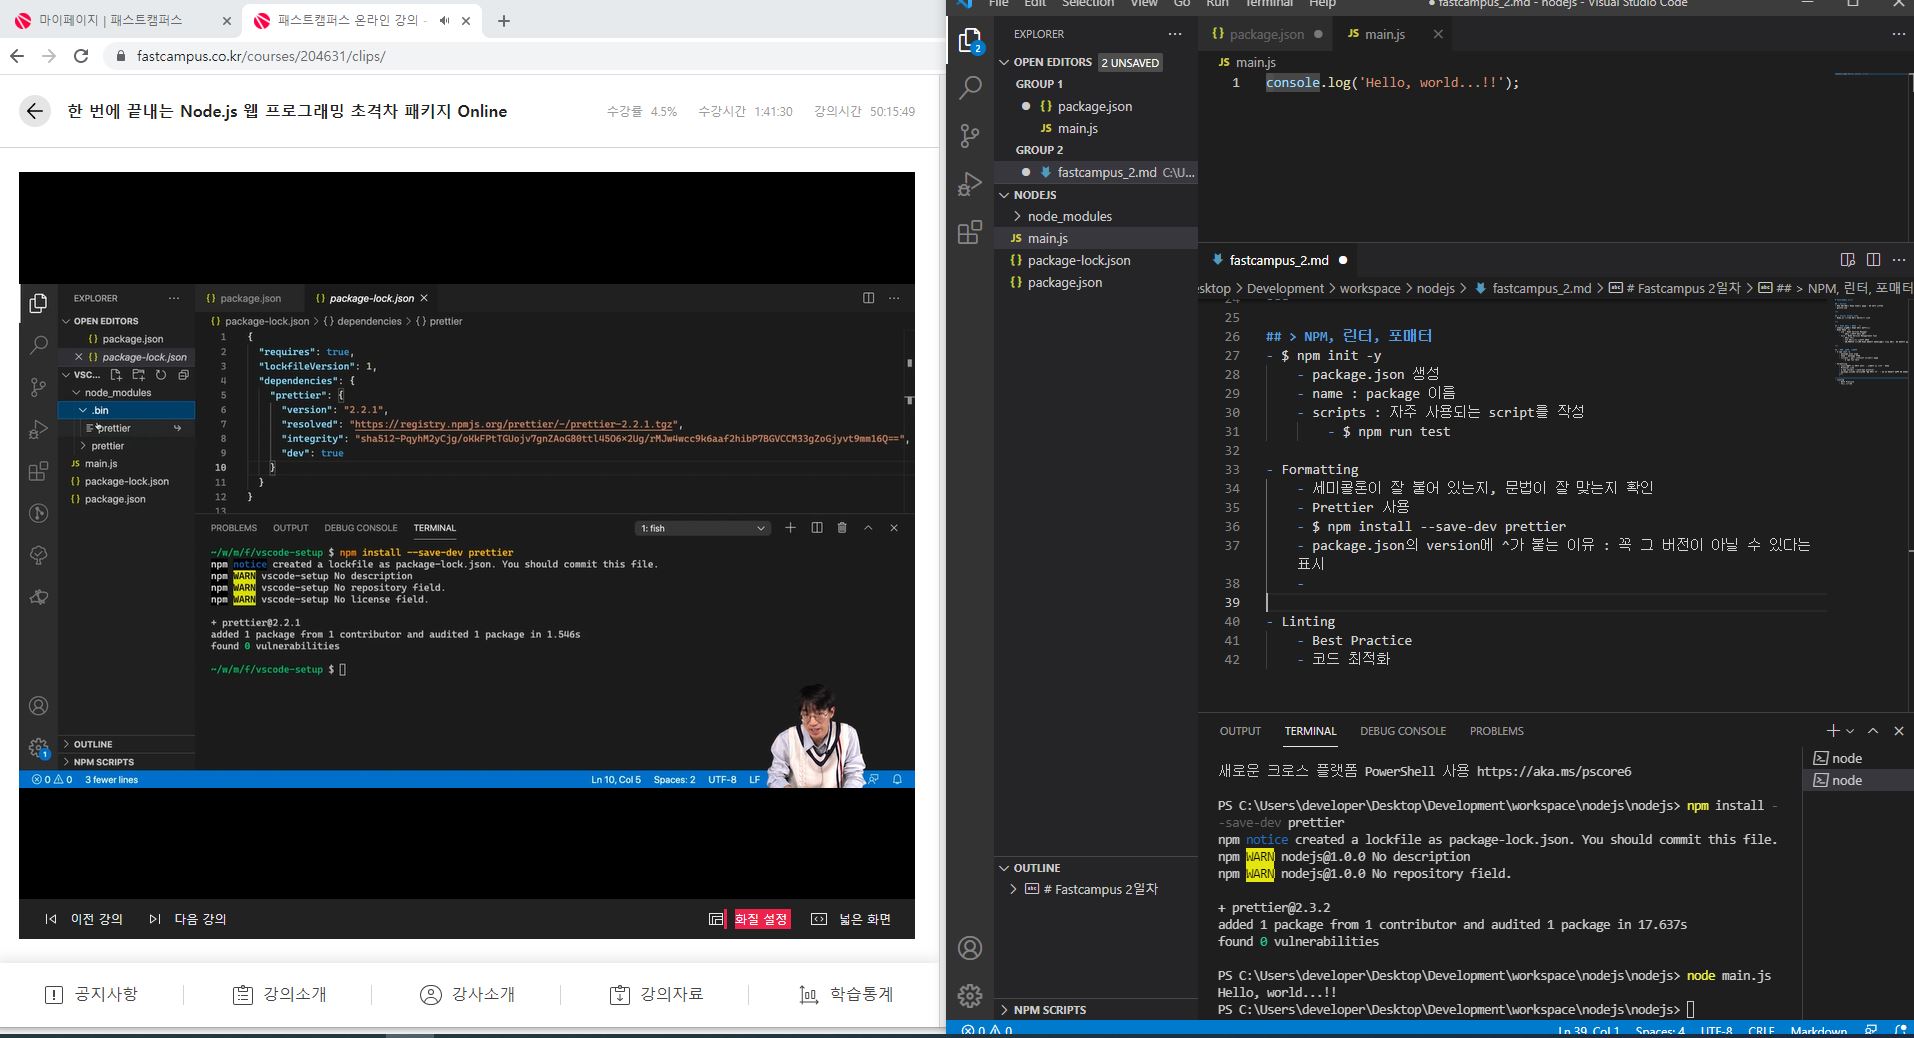Go back with browser back arrow
This screenshot has width=1914, height=1038.
[x=17, y=56]
